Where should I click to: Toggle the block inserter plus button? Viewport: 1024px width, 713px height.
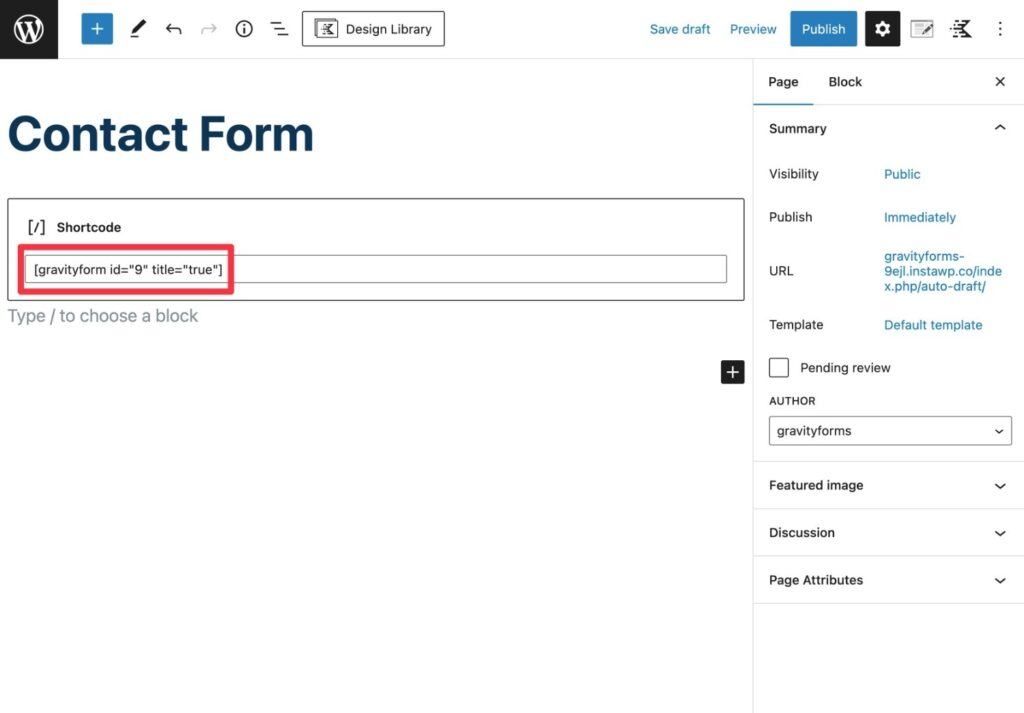click(97, 29)
